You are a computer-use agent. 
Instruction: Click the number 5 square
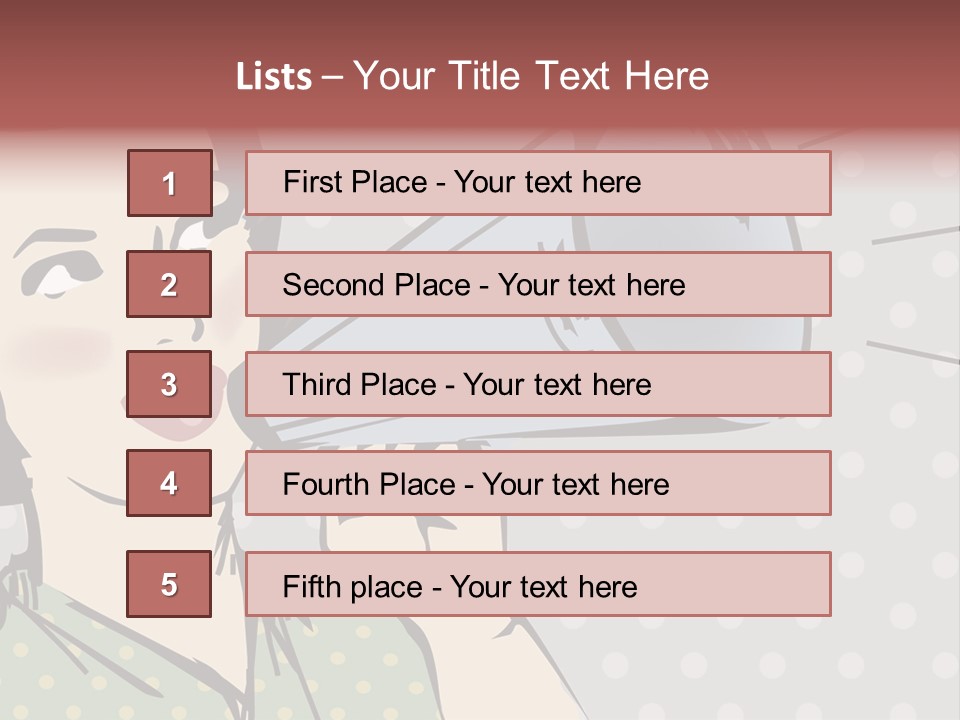pyautogui.click(x=169, y=584)
